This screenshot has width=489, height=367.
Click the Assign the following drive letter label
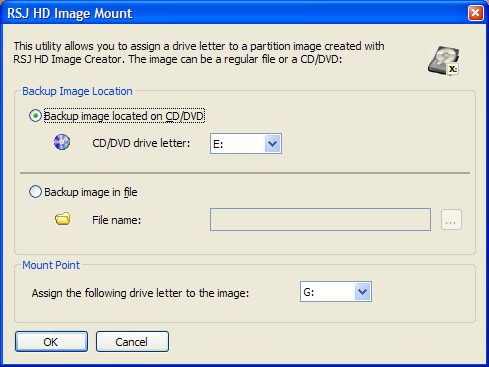(140, 293)
